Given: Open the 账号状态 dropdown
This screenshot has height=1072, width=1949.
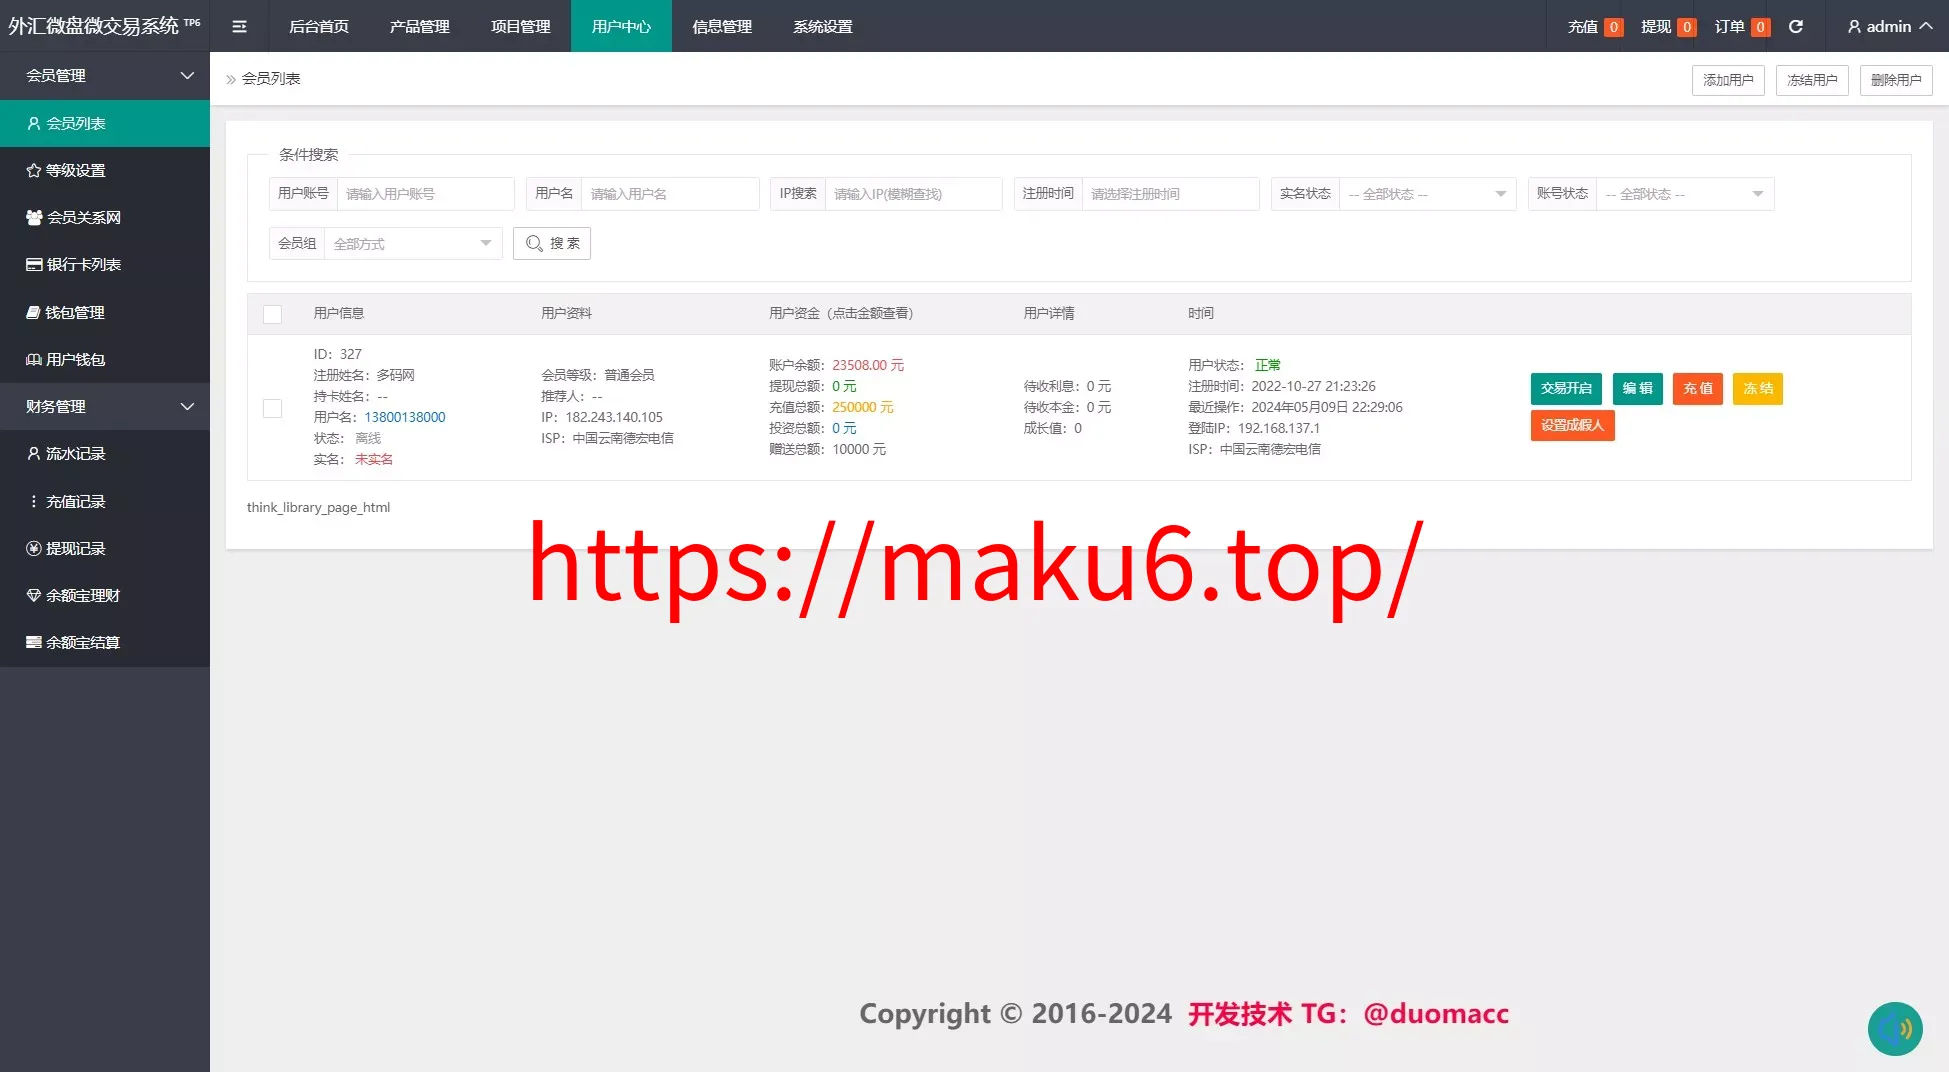Looking at the screenshot, I should (1685, 194).
